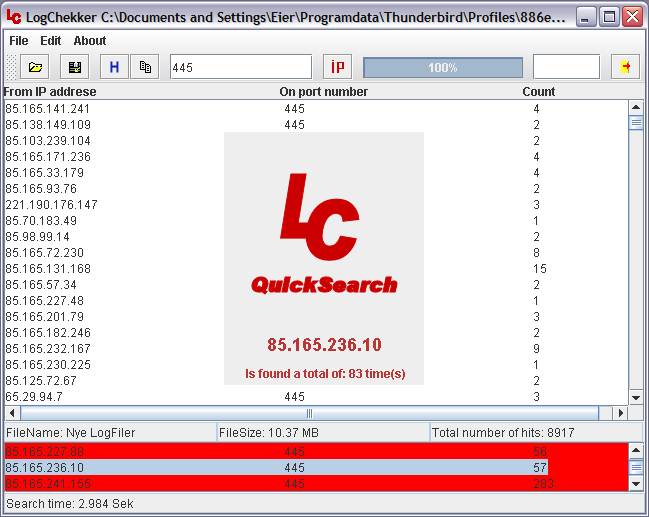Sort by On port number column header
This screenshot has height=517, width=649.
[x=323, y=91]
